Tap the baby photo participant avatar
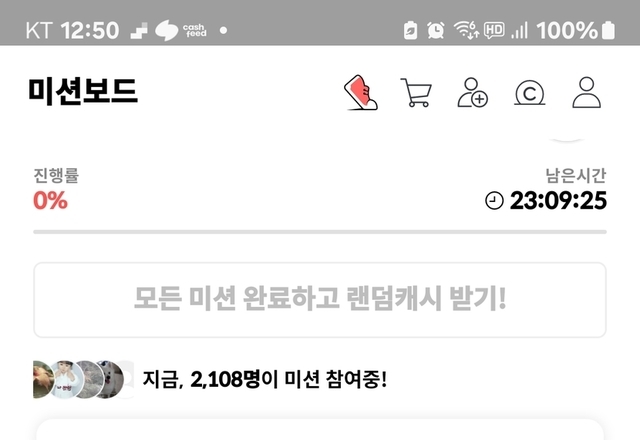This screenshot has height=440, width=640. (65, 379)
